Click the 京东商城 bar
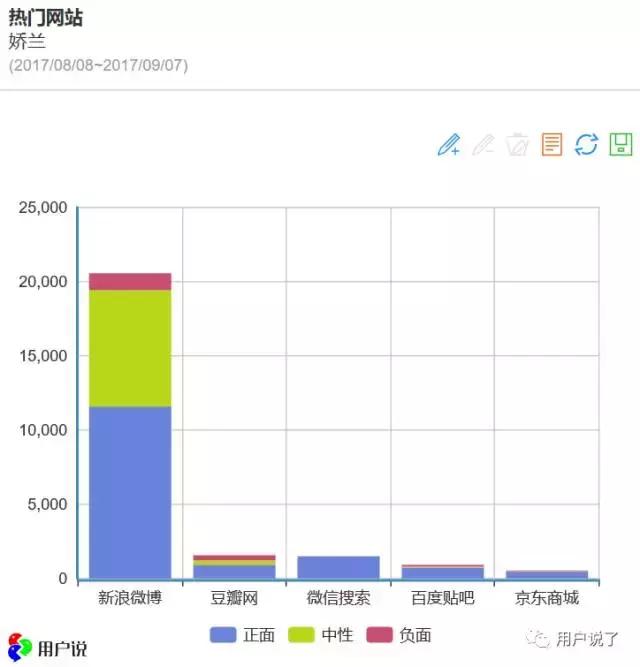Image resolution: width=640 pixels, height=667 pixels. 547,575
